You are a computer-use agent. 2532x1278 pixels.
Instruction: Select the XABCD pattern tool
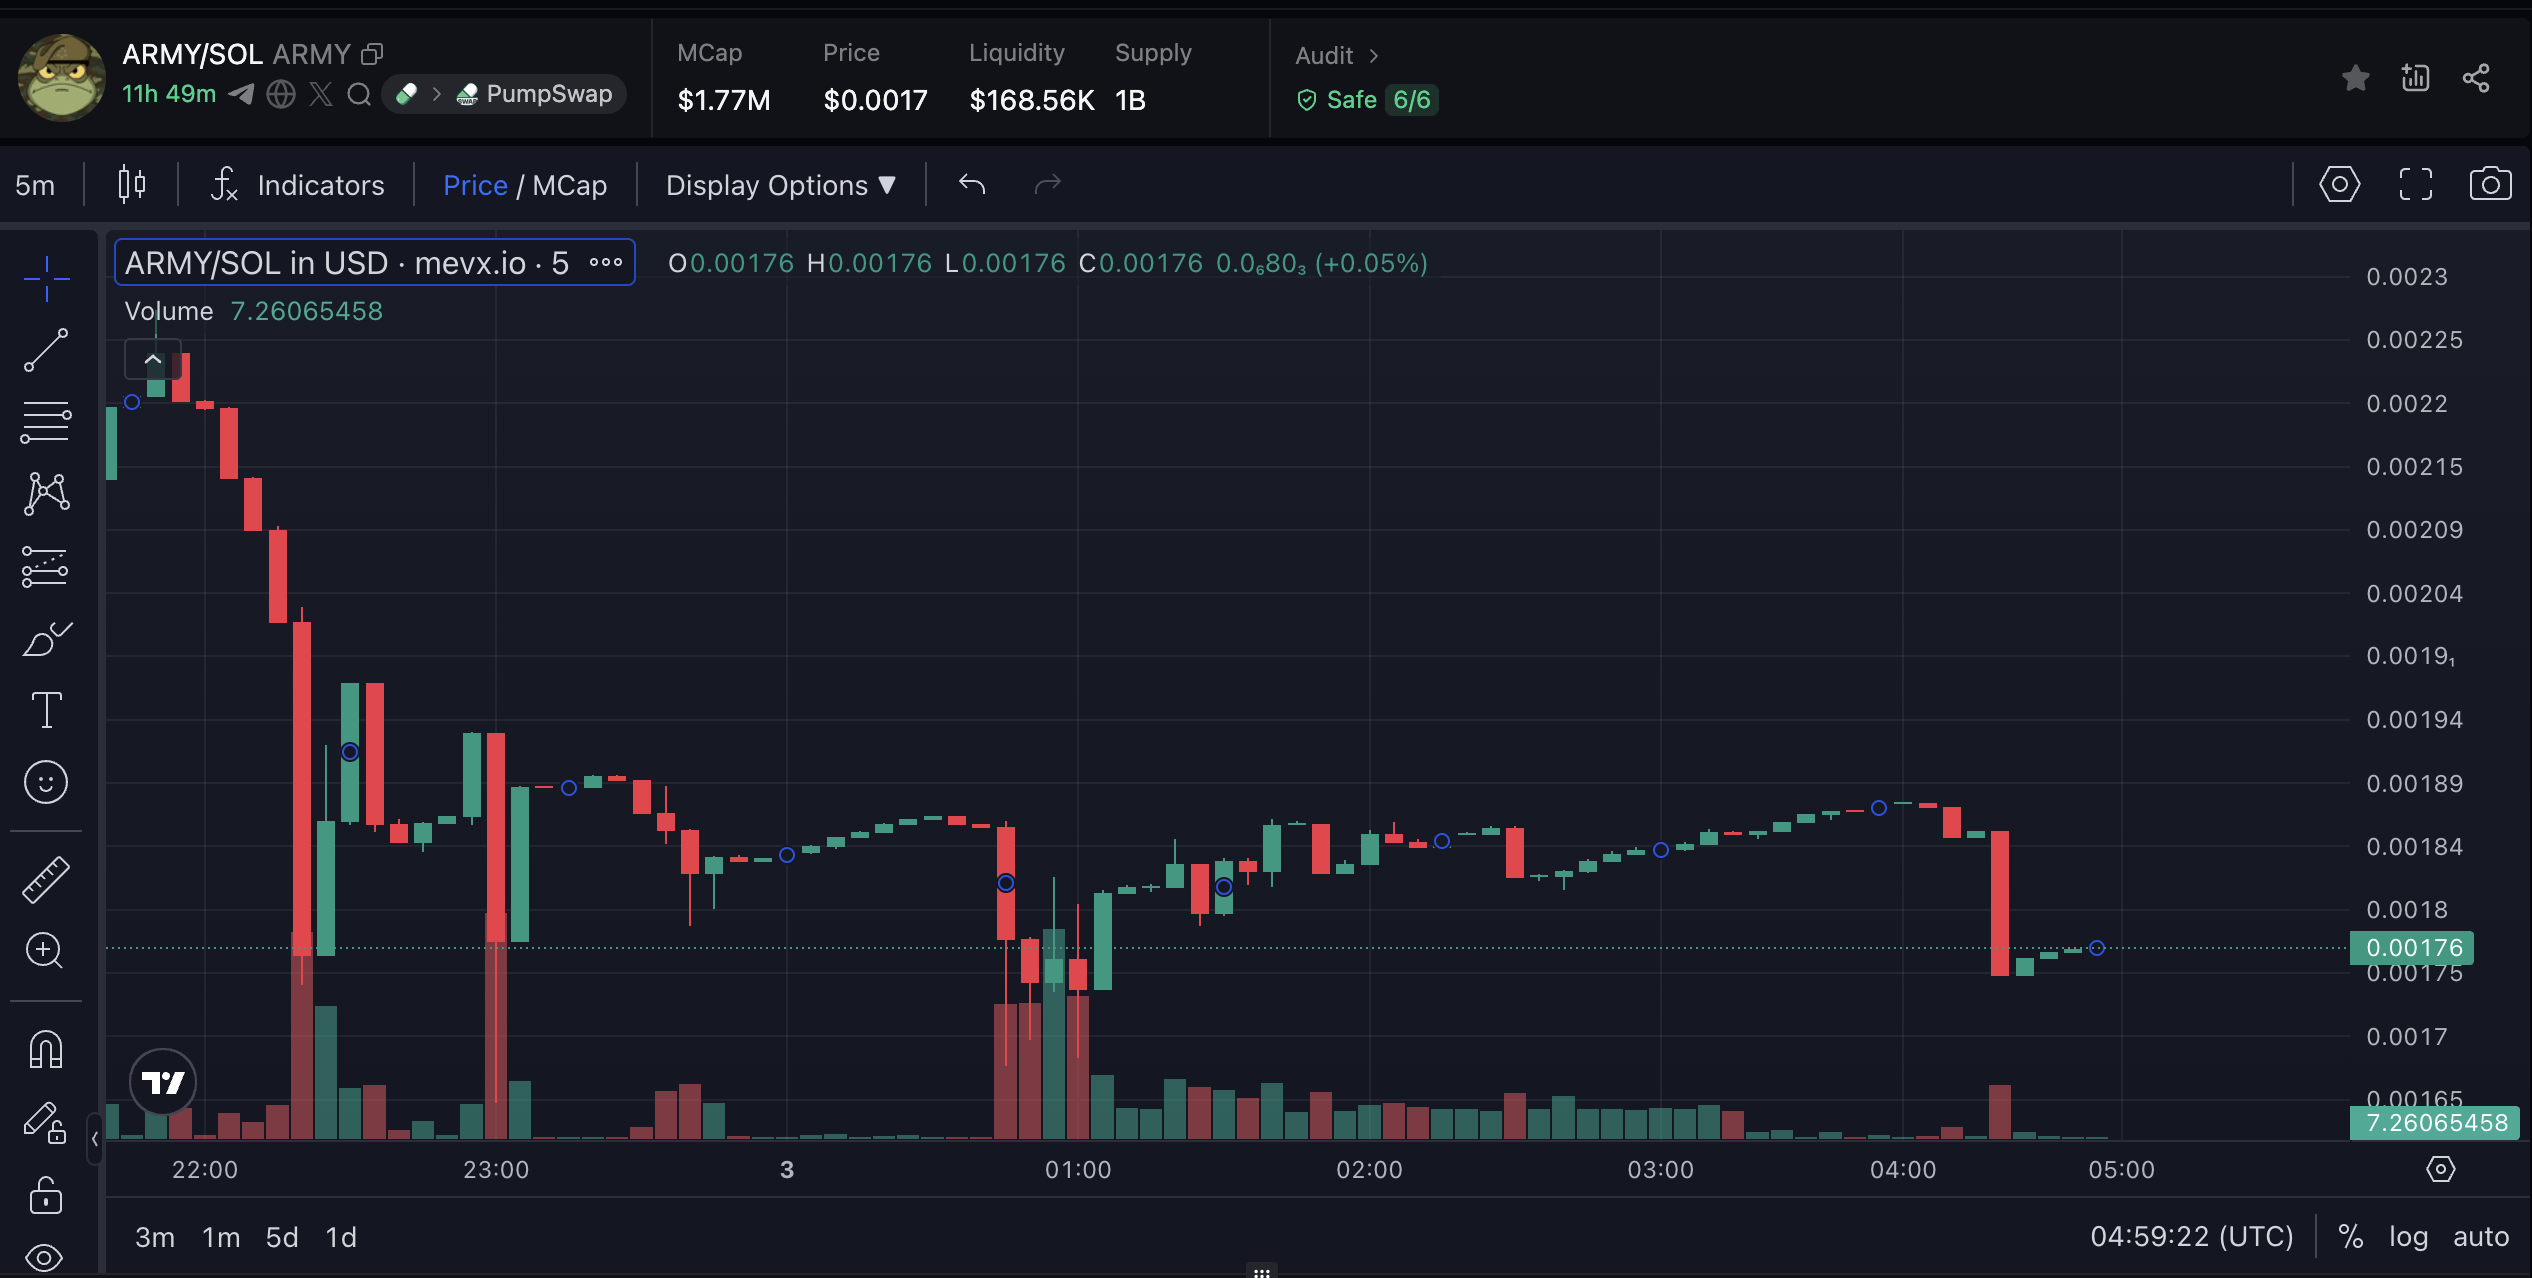[46, 494]
